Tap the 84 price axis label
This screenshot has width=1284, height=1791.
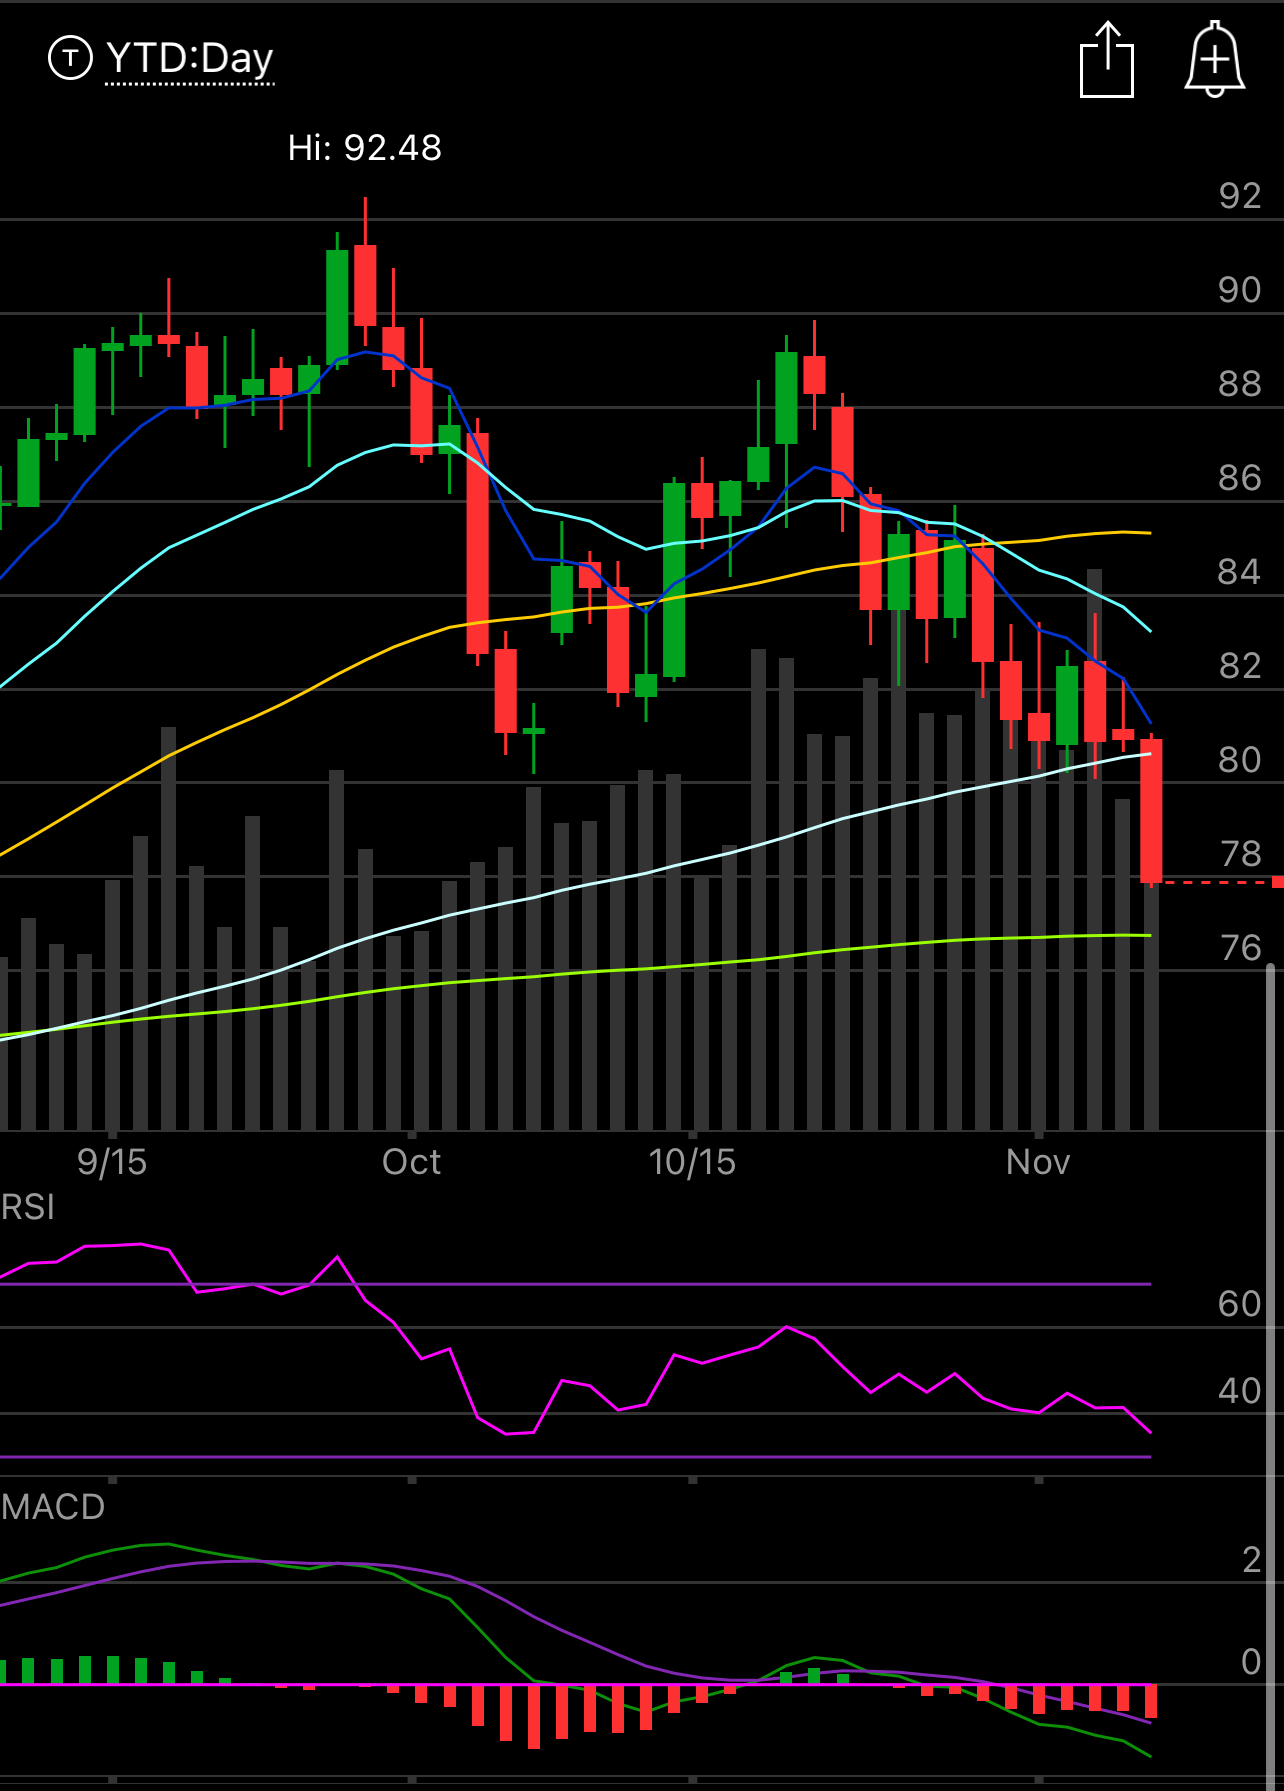pos(1240,572)
